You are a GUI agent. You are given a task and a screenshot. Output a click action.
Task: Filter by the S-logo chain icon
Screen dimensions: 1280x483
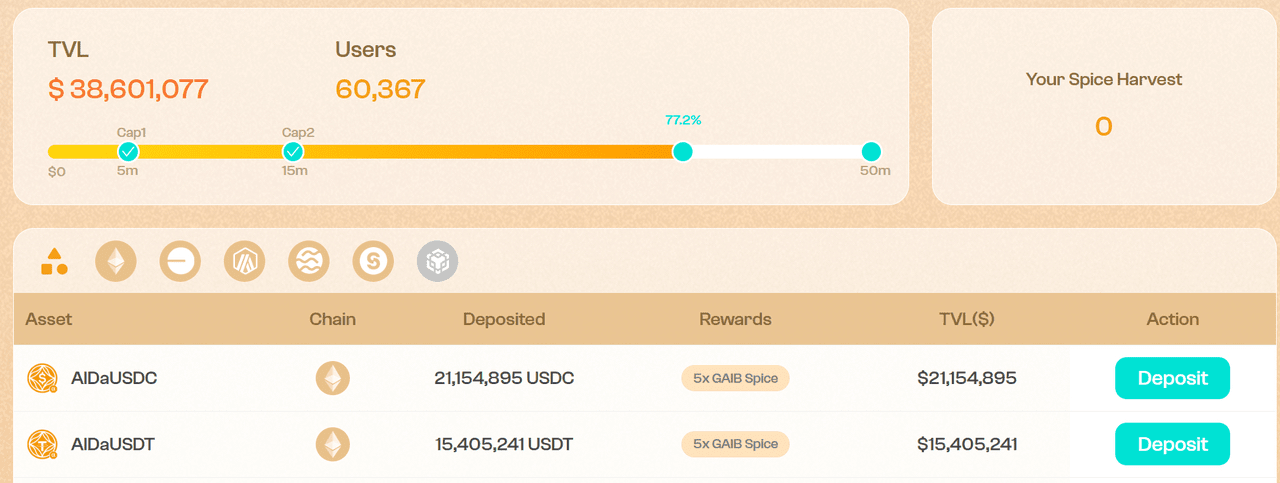pos(373,262)
